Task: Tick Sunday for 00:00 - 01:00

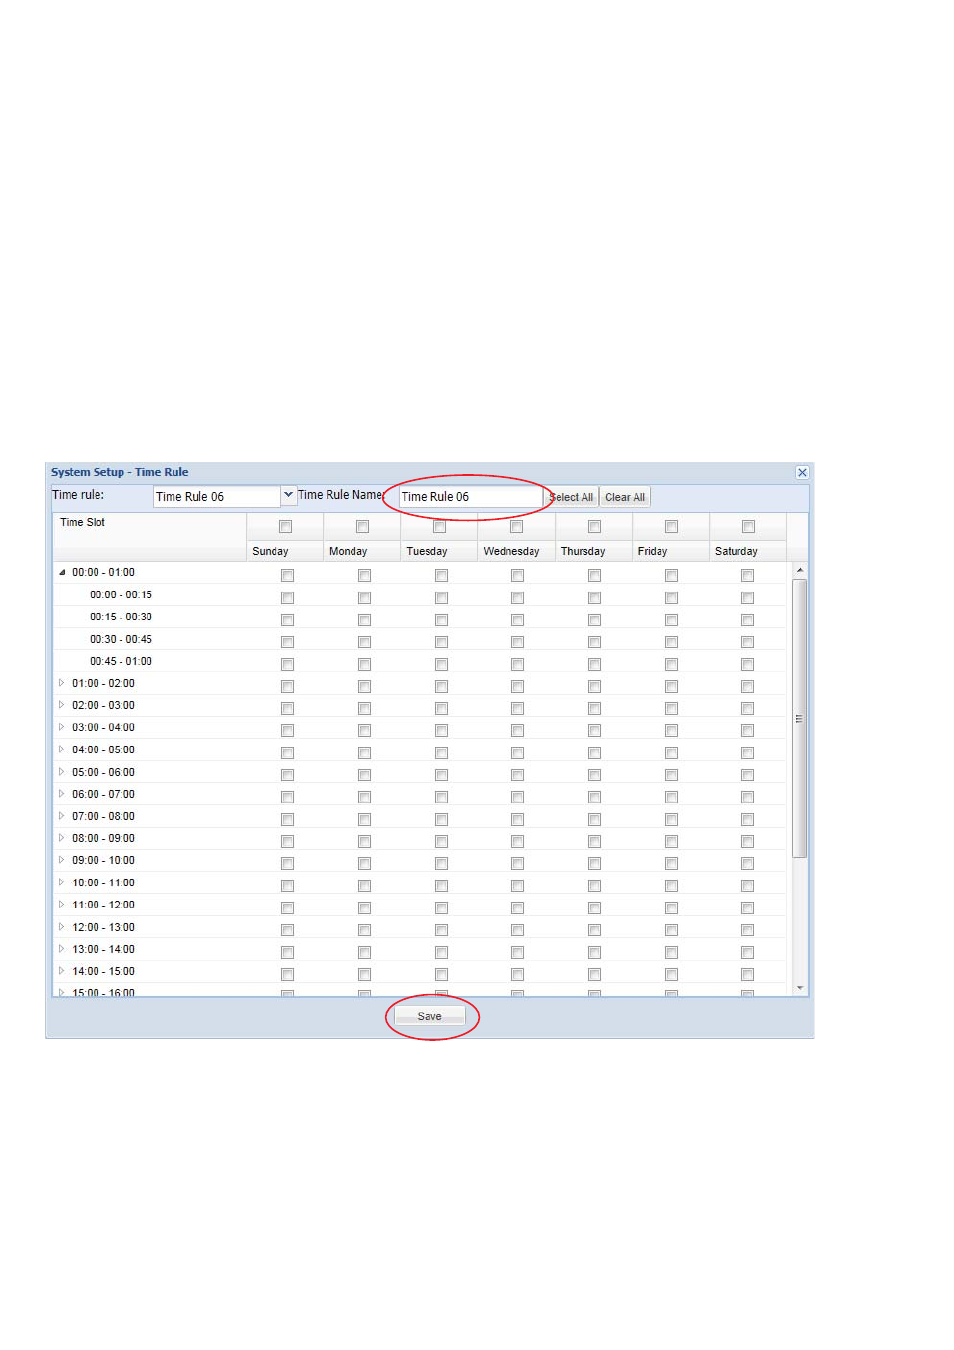Action: click(x=288, y=576)
